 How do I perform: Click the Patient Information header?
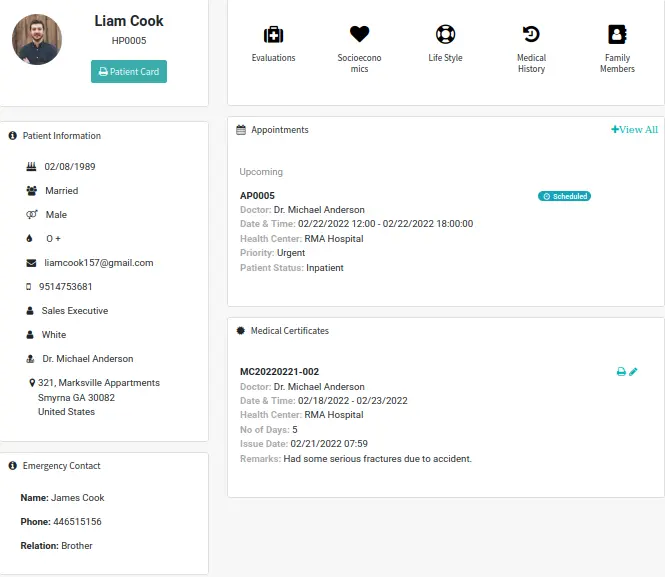[x=61, y=136]
